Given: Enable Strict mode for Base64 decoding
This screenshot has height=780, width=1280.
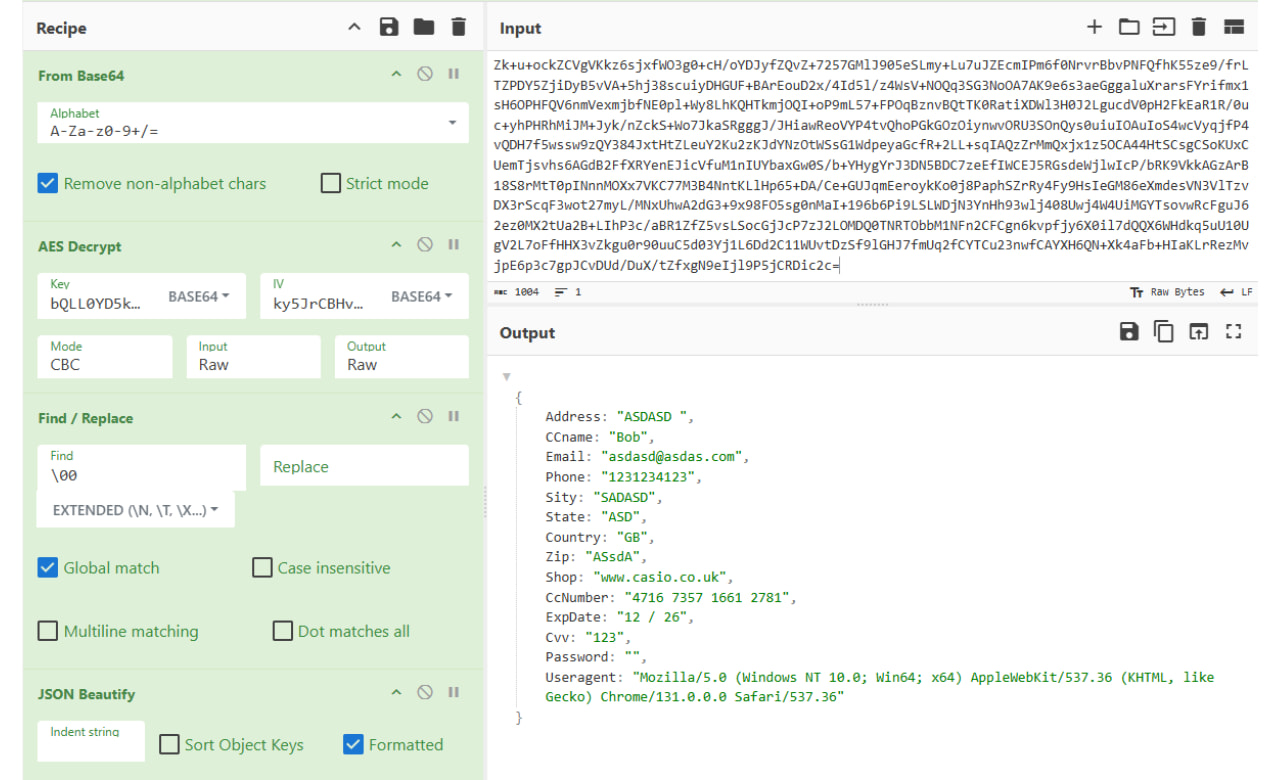Looking at the screenshot, I should pos(330,183).
